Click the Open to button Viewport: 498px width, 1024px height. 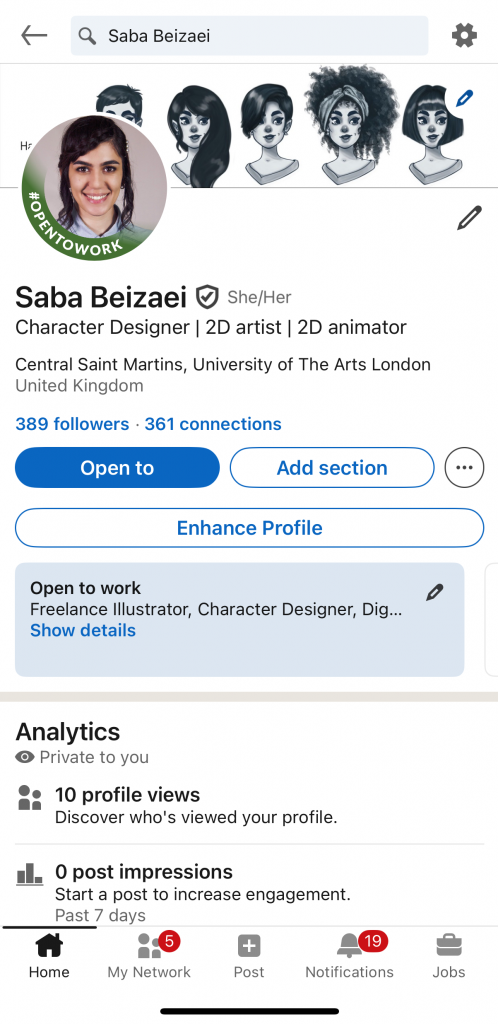[x=117, y=468]
